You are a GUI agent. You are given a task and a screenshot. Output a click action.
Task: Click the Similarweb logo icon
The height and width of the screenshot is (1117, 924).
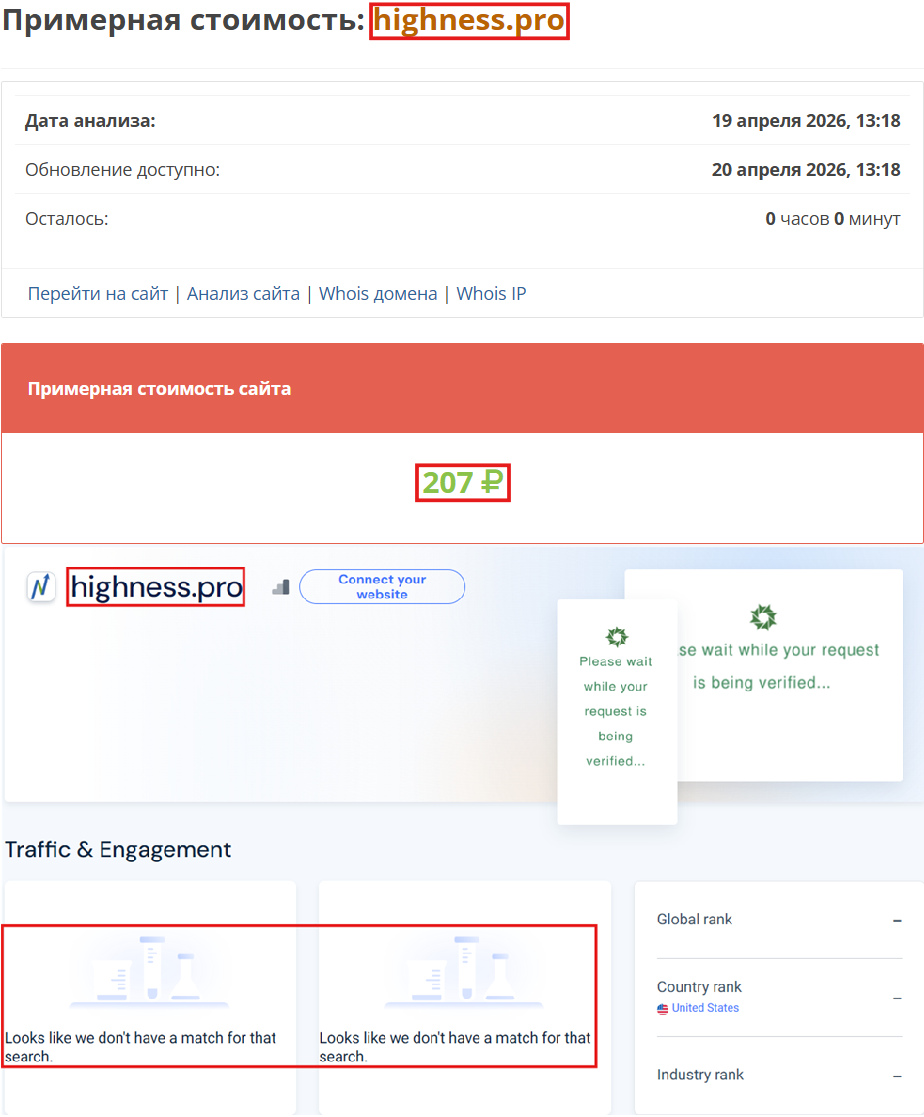click(x=42, y=587)
